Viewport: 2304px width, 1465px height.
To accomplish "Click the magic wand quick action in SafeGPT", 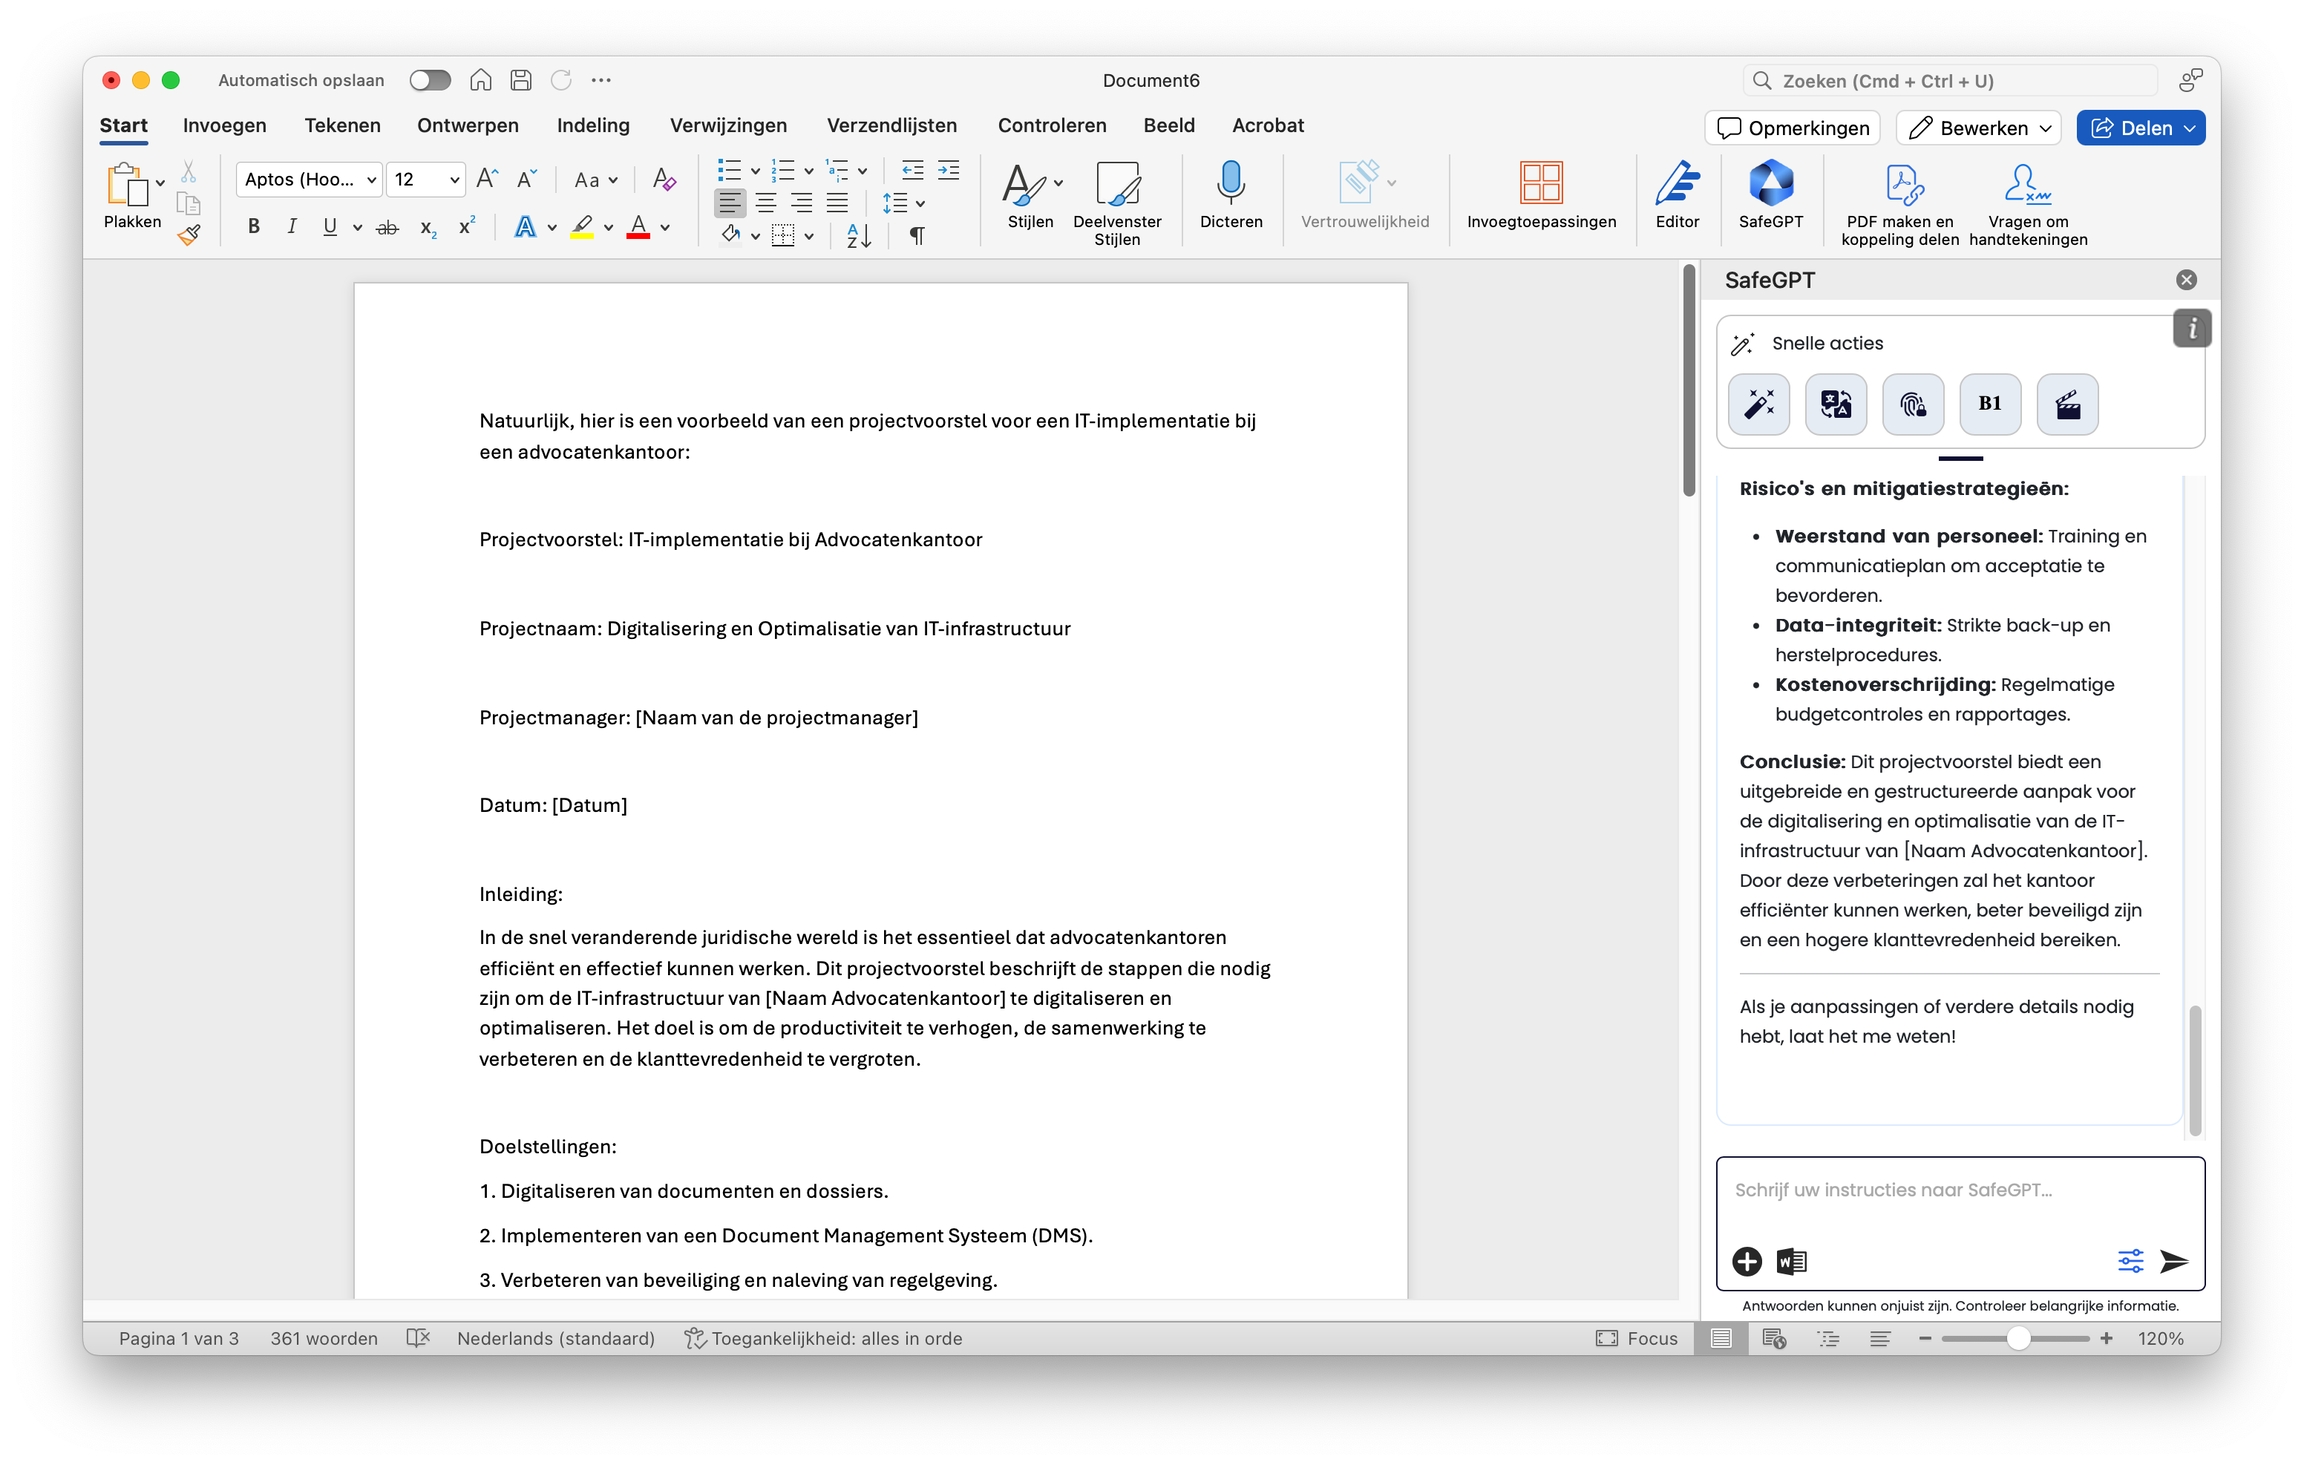I will tap(1759, 404).
